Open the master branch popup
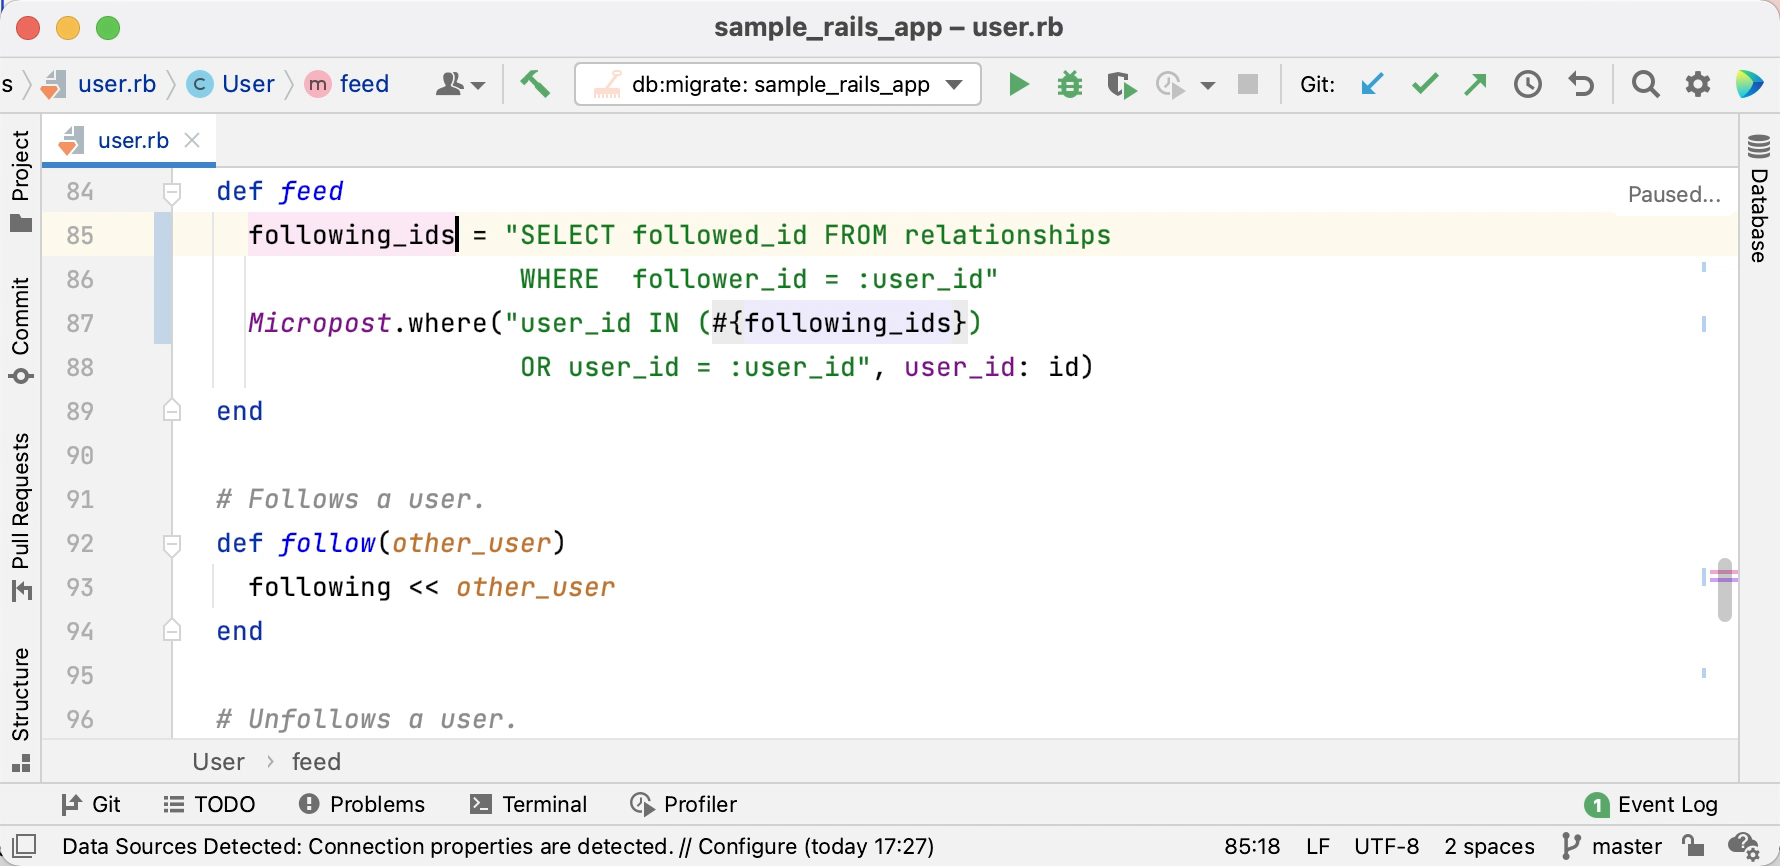1780x866 pixels. pos(1612,846)
